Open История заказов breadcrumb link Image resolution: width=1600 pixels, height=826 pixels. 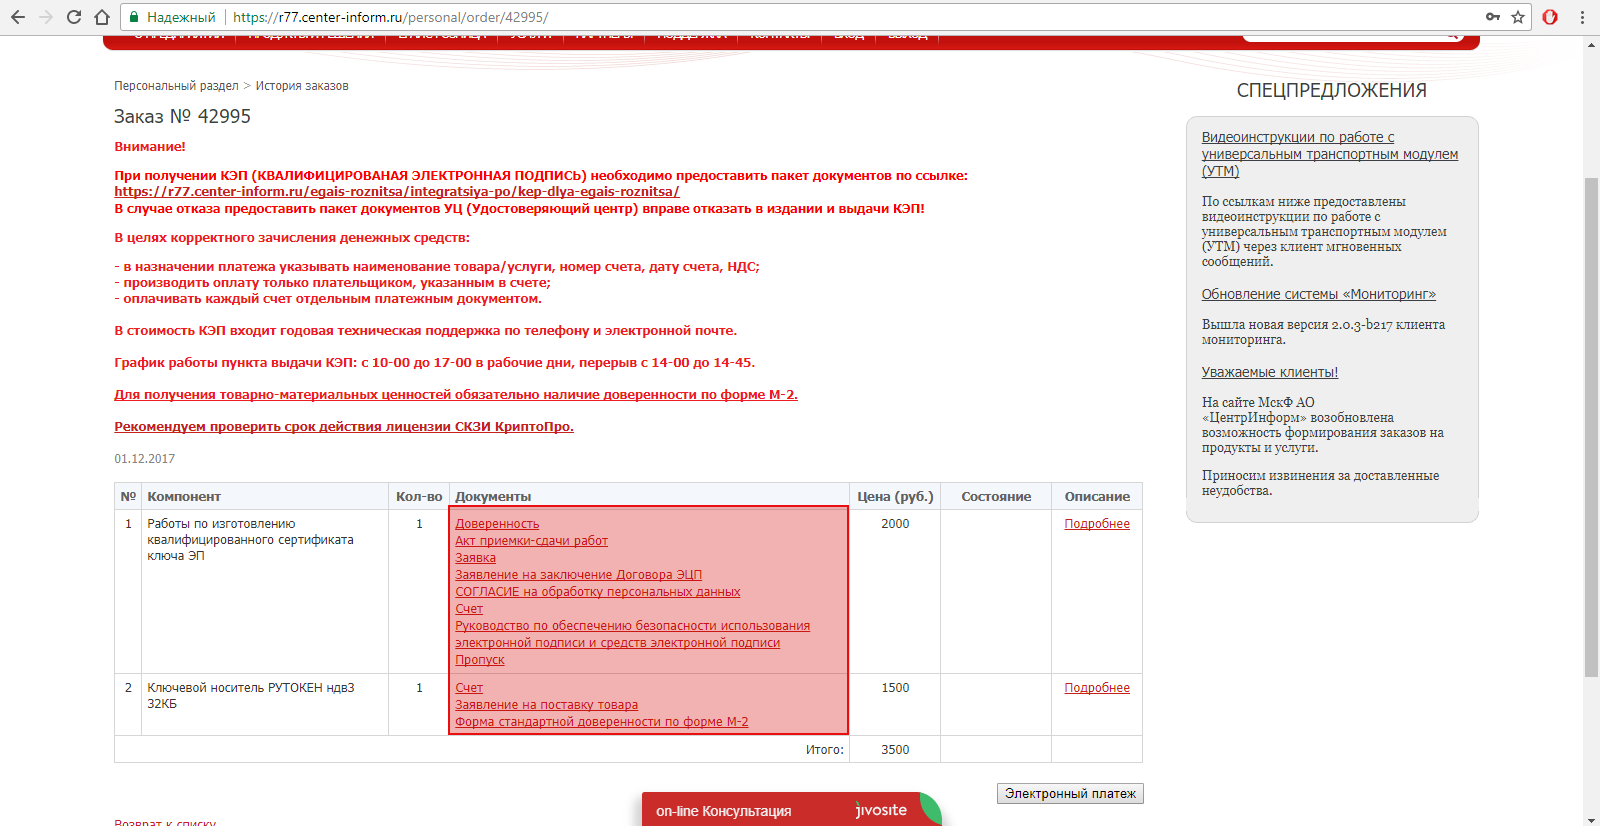302,86
